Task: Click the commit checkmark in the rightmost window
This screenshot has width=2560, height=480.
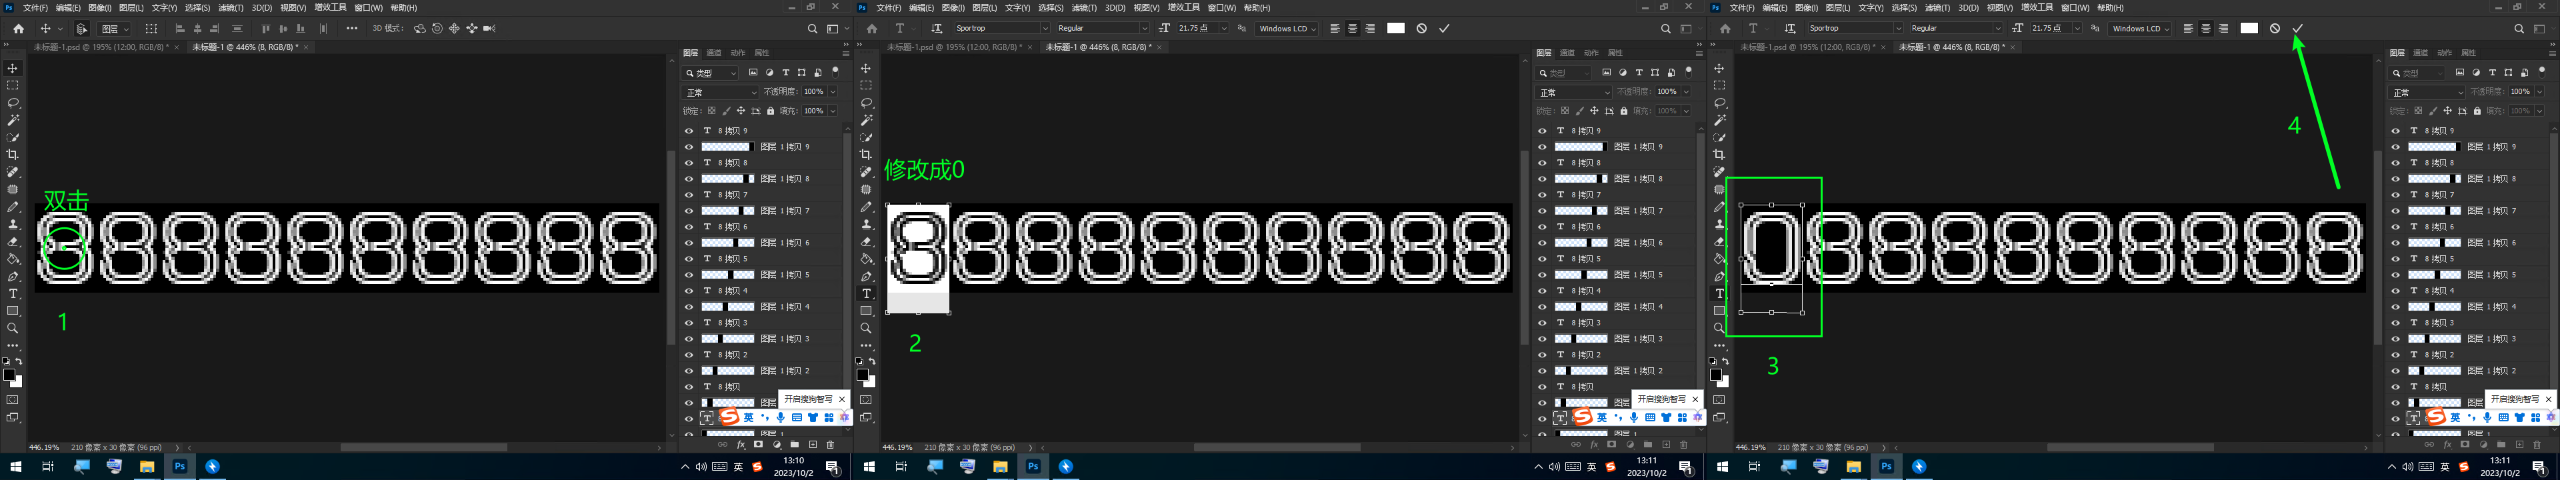Action: click(2297, 29)
